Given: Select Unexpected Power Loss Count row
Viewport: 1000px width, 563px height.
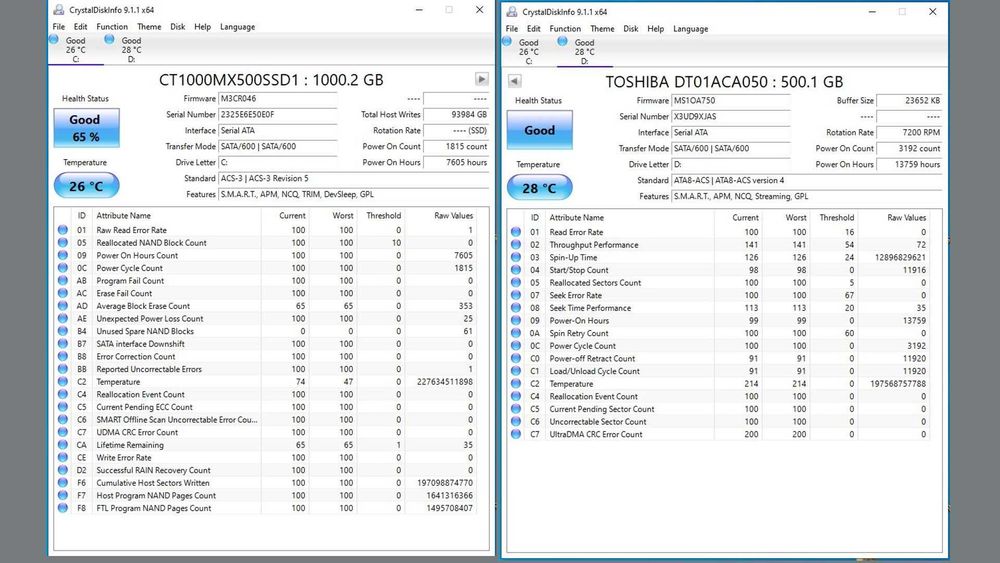Looking at the screenshot, I should click(x=265, y=318).
